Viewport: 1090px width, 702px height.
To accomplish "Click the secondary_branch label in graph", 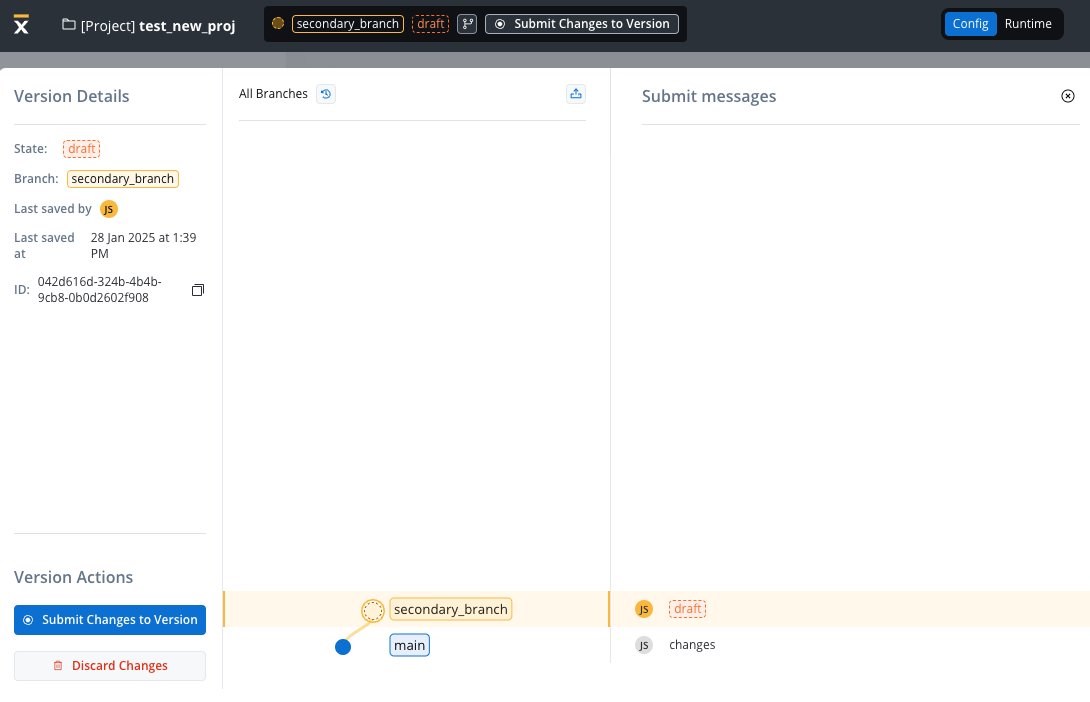I will click(450, 609).
